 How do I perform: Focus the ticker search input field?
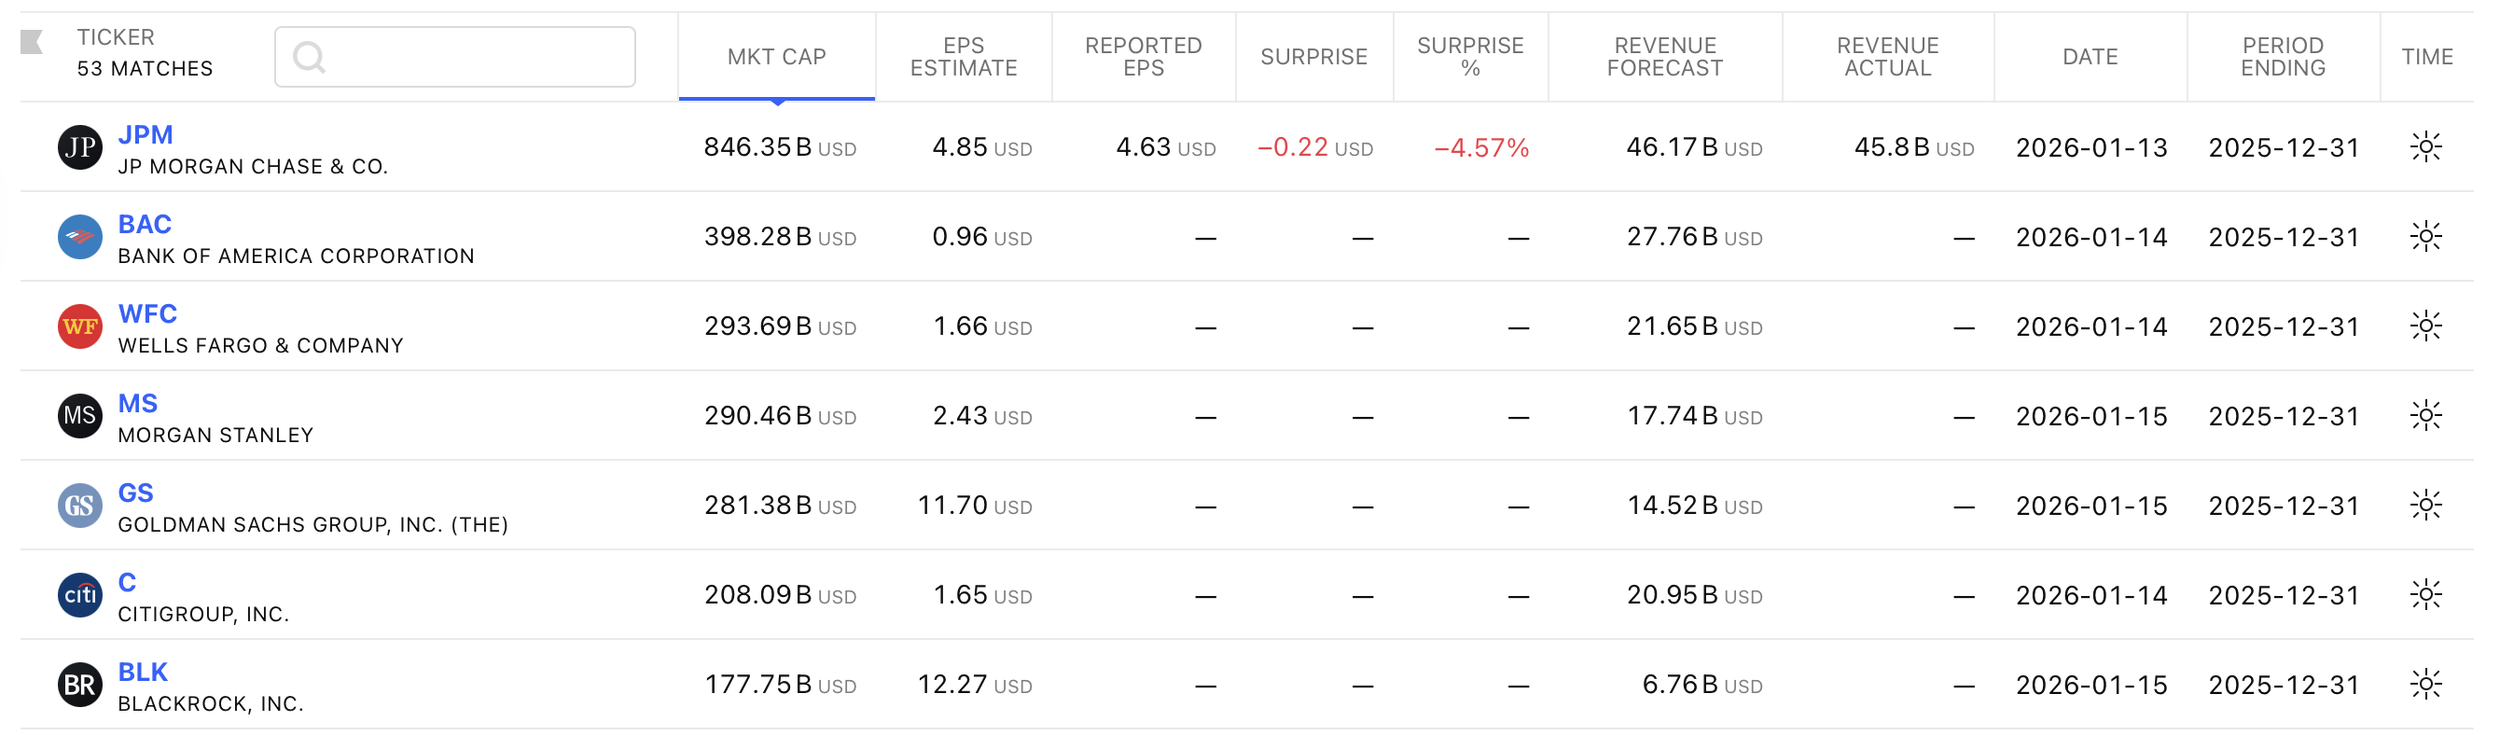(x=455, y=57)
